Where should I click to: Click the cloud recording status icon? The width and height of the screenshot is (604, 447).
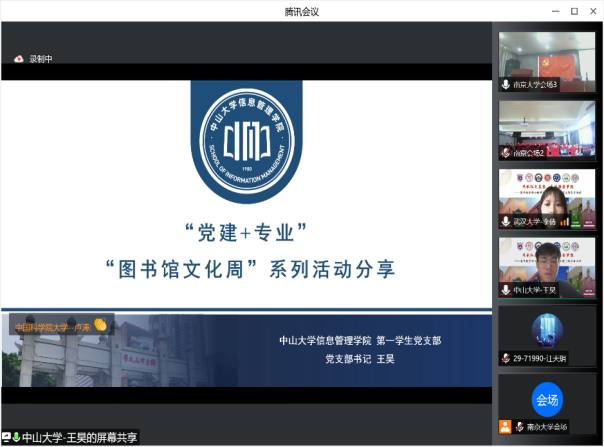pyautogui.click(x=18, y=59)
